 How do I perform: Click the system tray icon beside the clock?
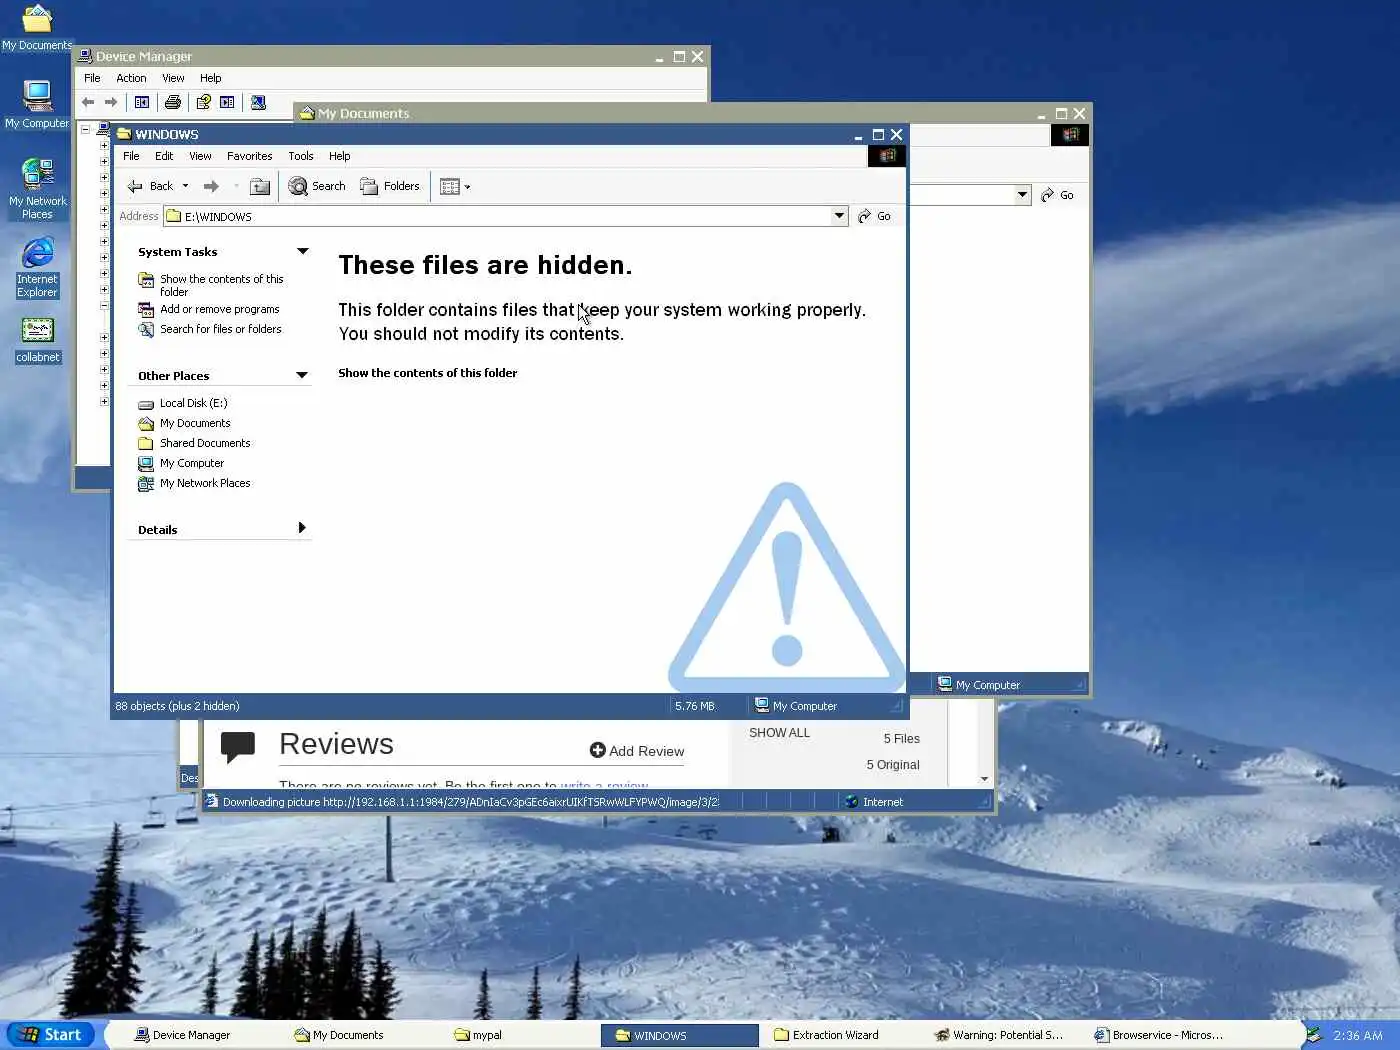[x=1314, y=1035]
